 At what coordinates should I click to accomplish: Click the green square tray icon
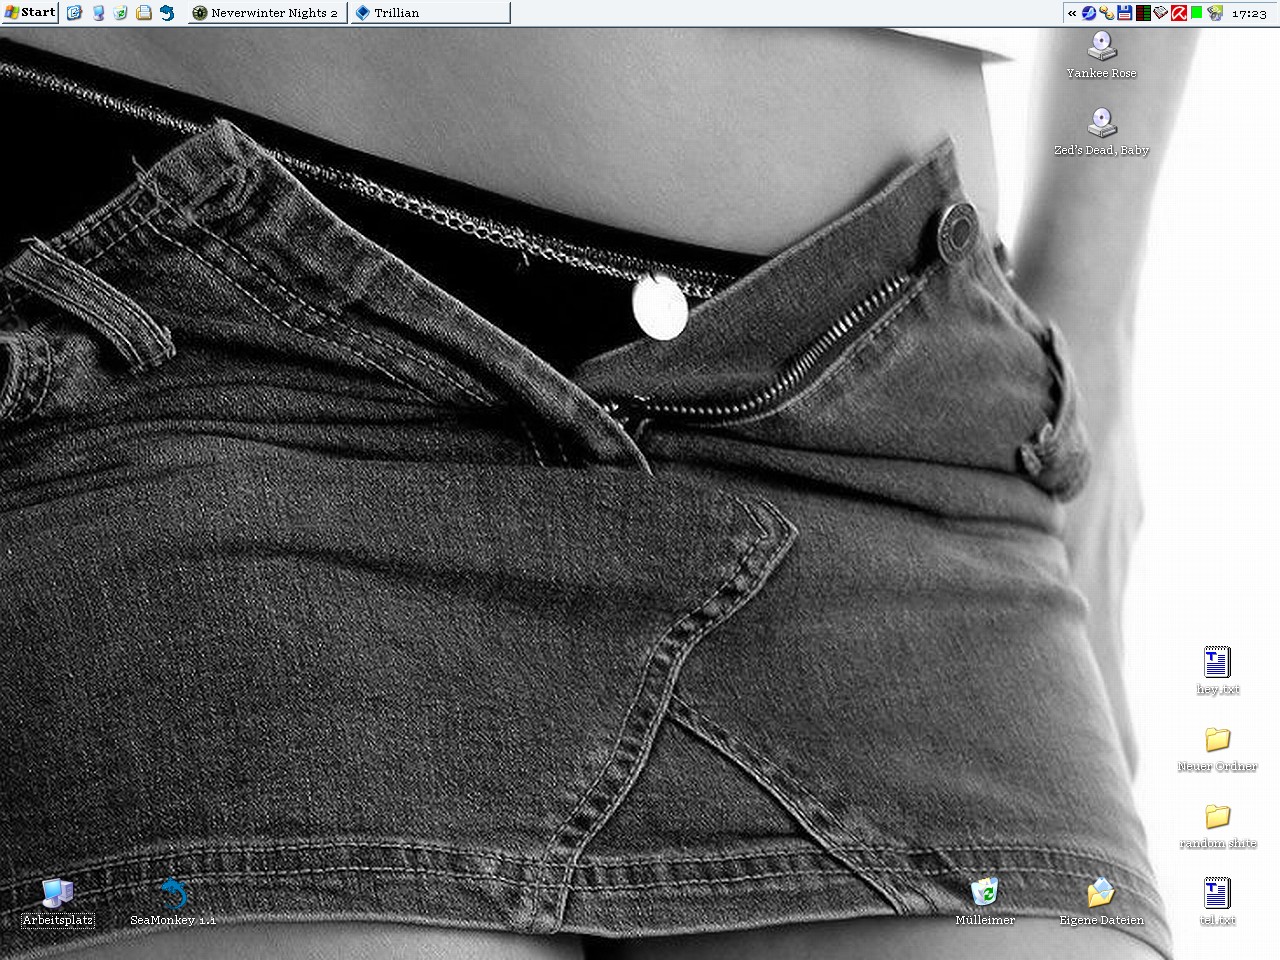[1196, 13]
